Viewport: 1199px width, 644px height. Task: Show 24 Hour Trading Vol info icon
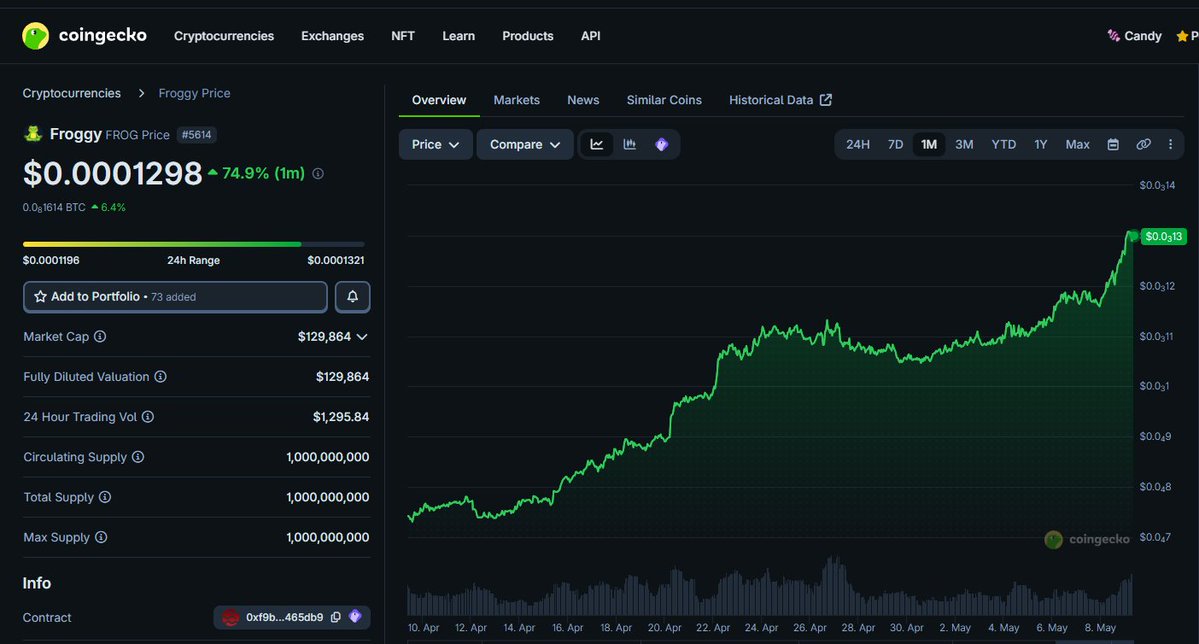(x=148, y=417)
